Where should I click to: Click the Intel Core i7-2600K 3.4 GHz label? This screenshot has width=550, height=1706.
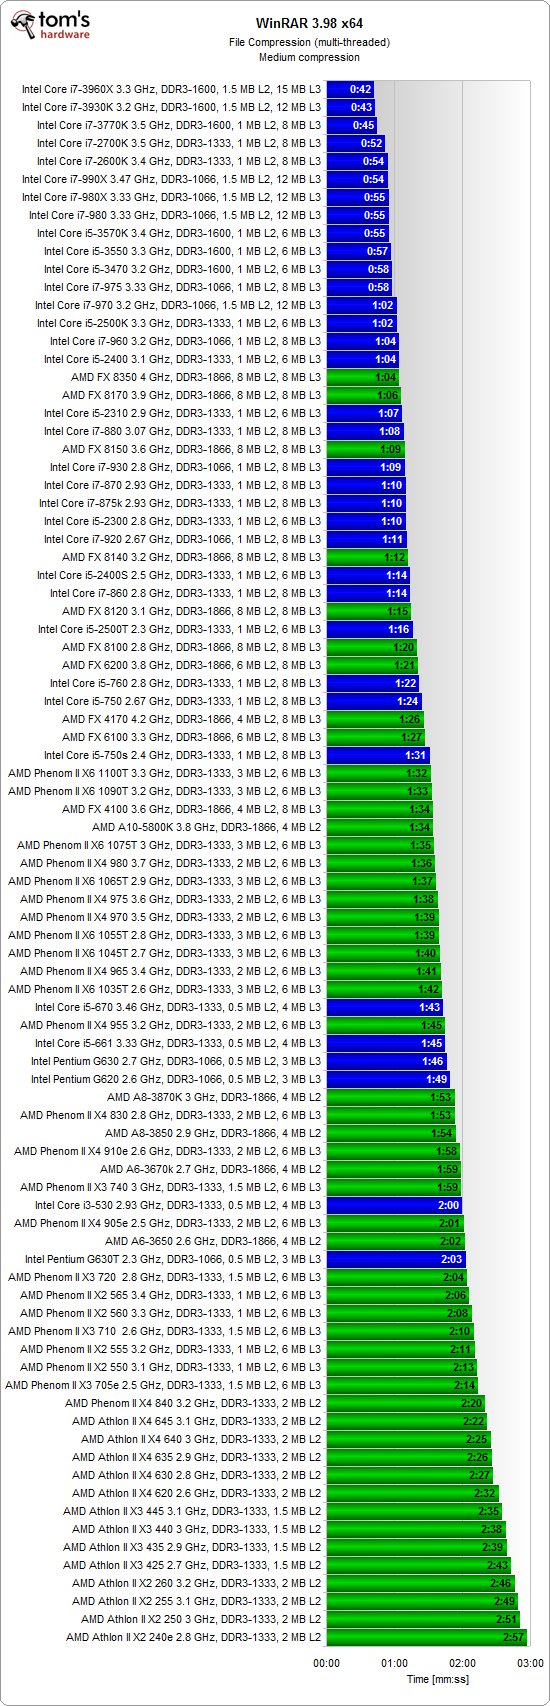(179, 161)
